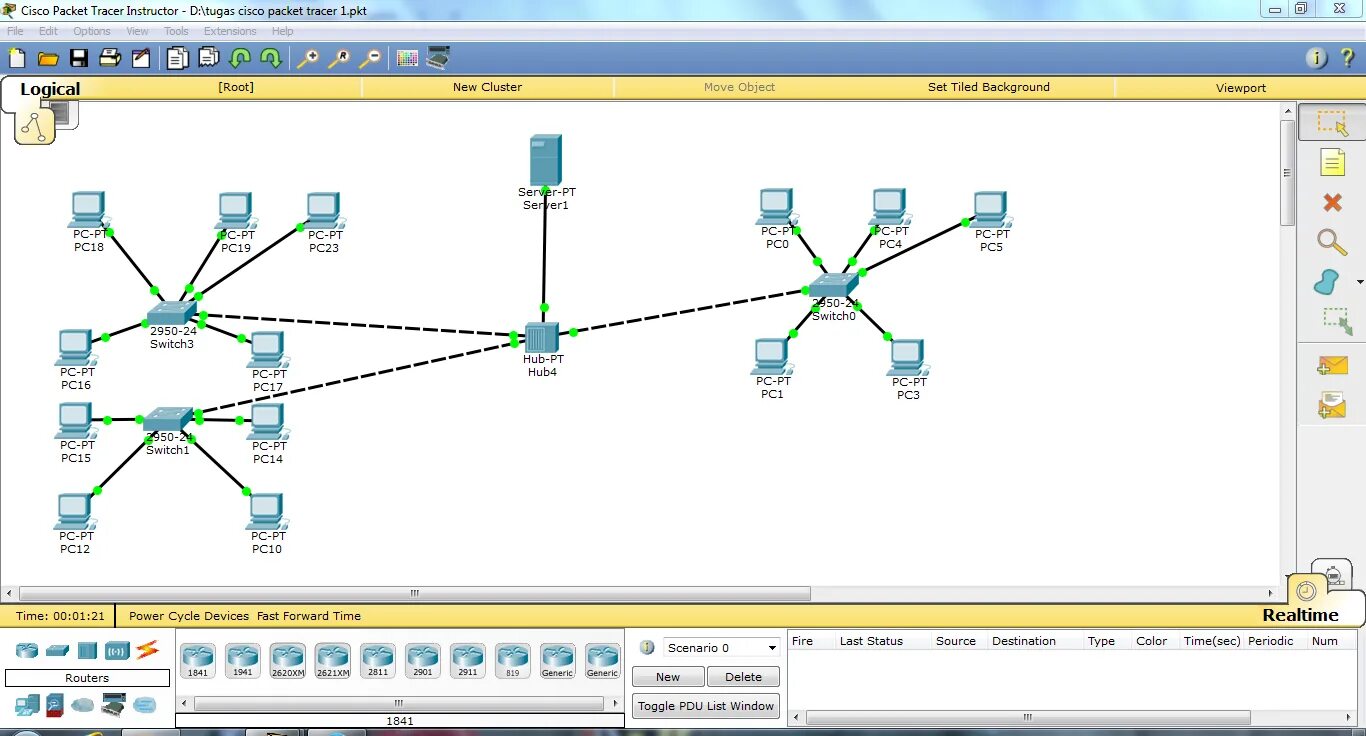Click the question mark help icon

1347,58
